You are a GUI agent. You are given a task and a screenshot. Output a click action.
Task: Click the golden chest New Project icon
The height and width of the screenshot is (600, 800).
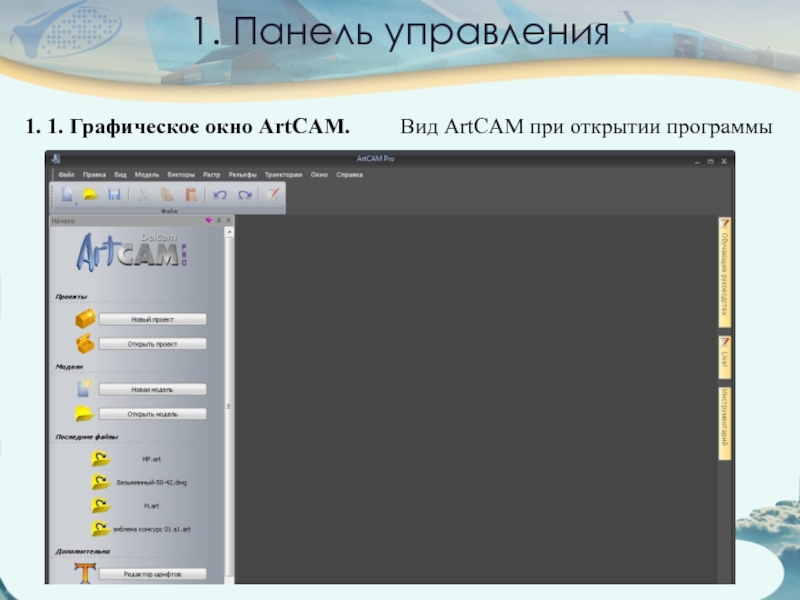(86, 319)
